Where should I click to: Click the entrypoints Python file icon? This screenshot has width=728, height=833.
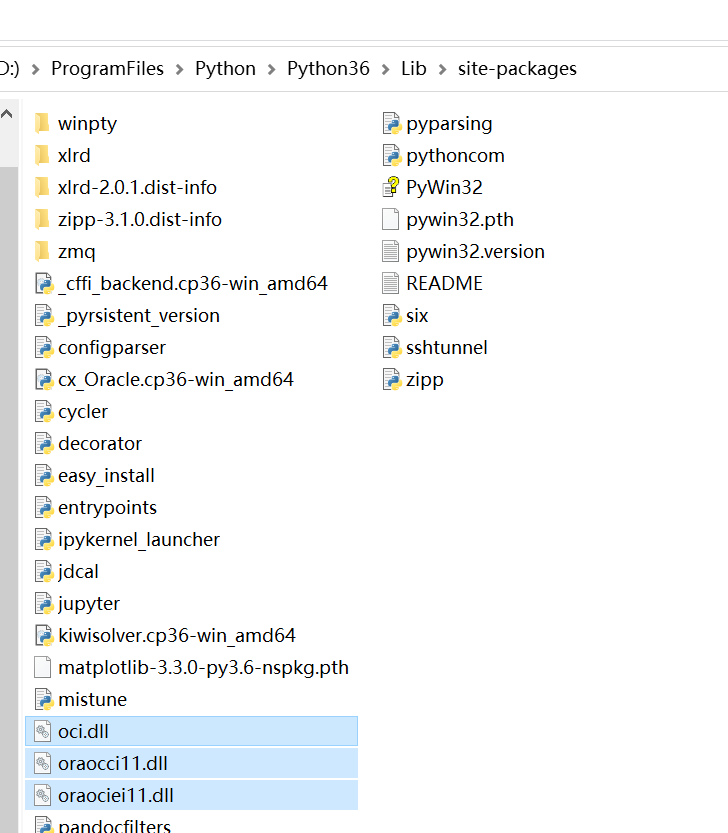click(44, 507)
